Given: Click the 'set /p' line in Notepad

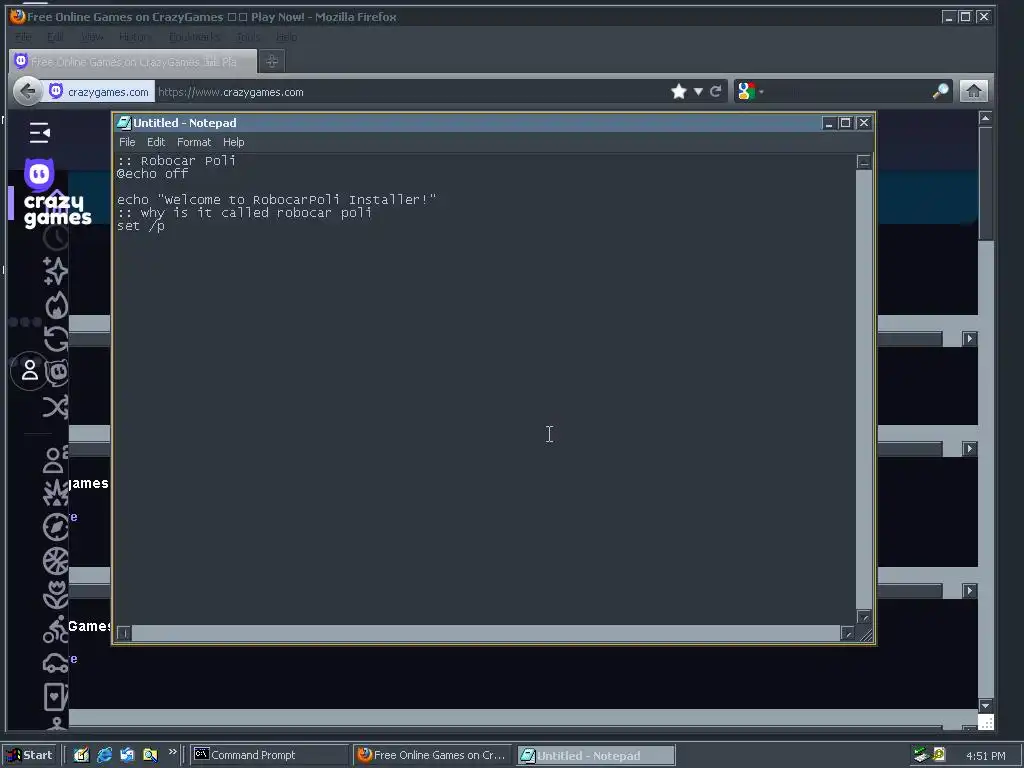Looking at the screenshot, I should pos(141,226).
